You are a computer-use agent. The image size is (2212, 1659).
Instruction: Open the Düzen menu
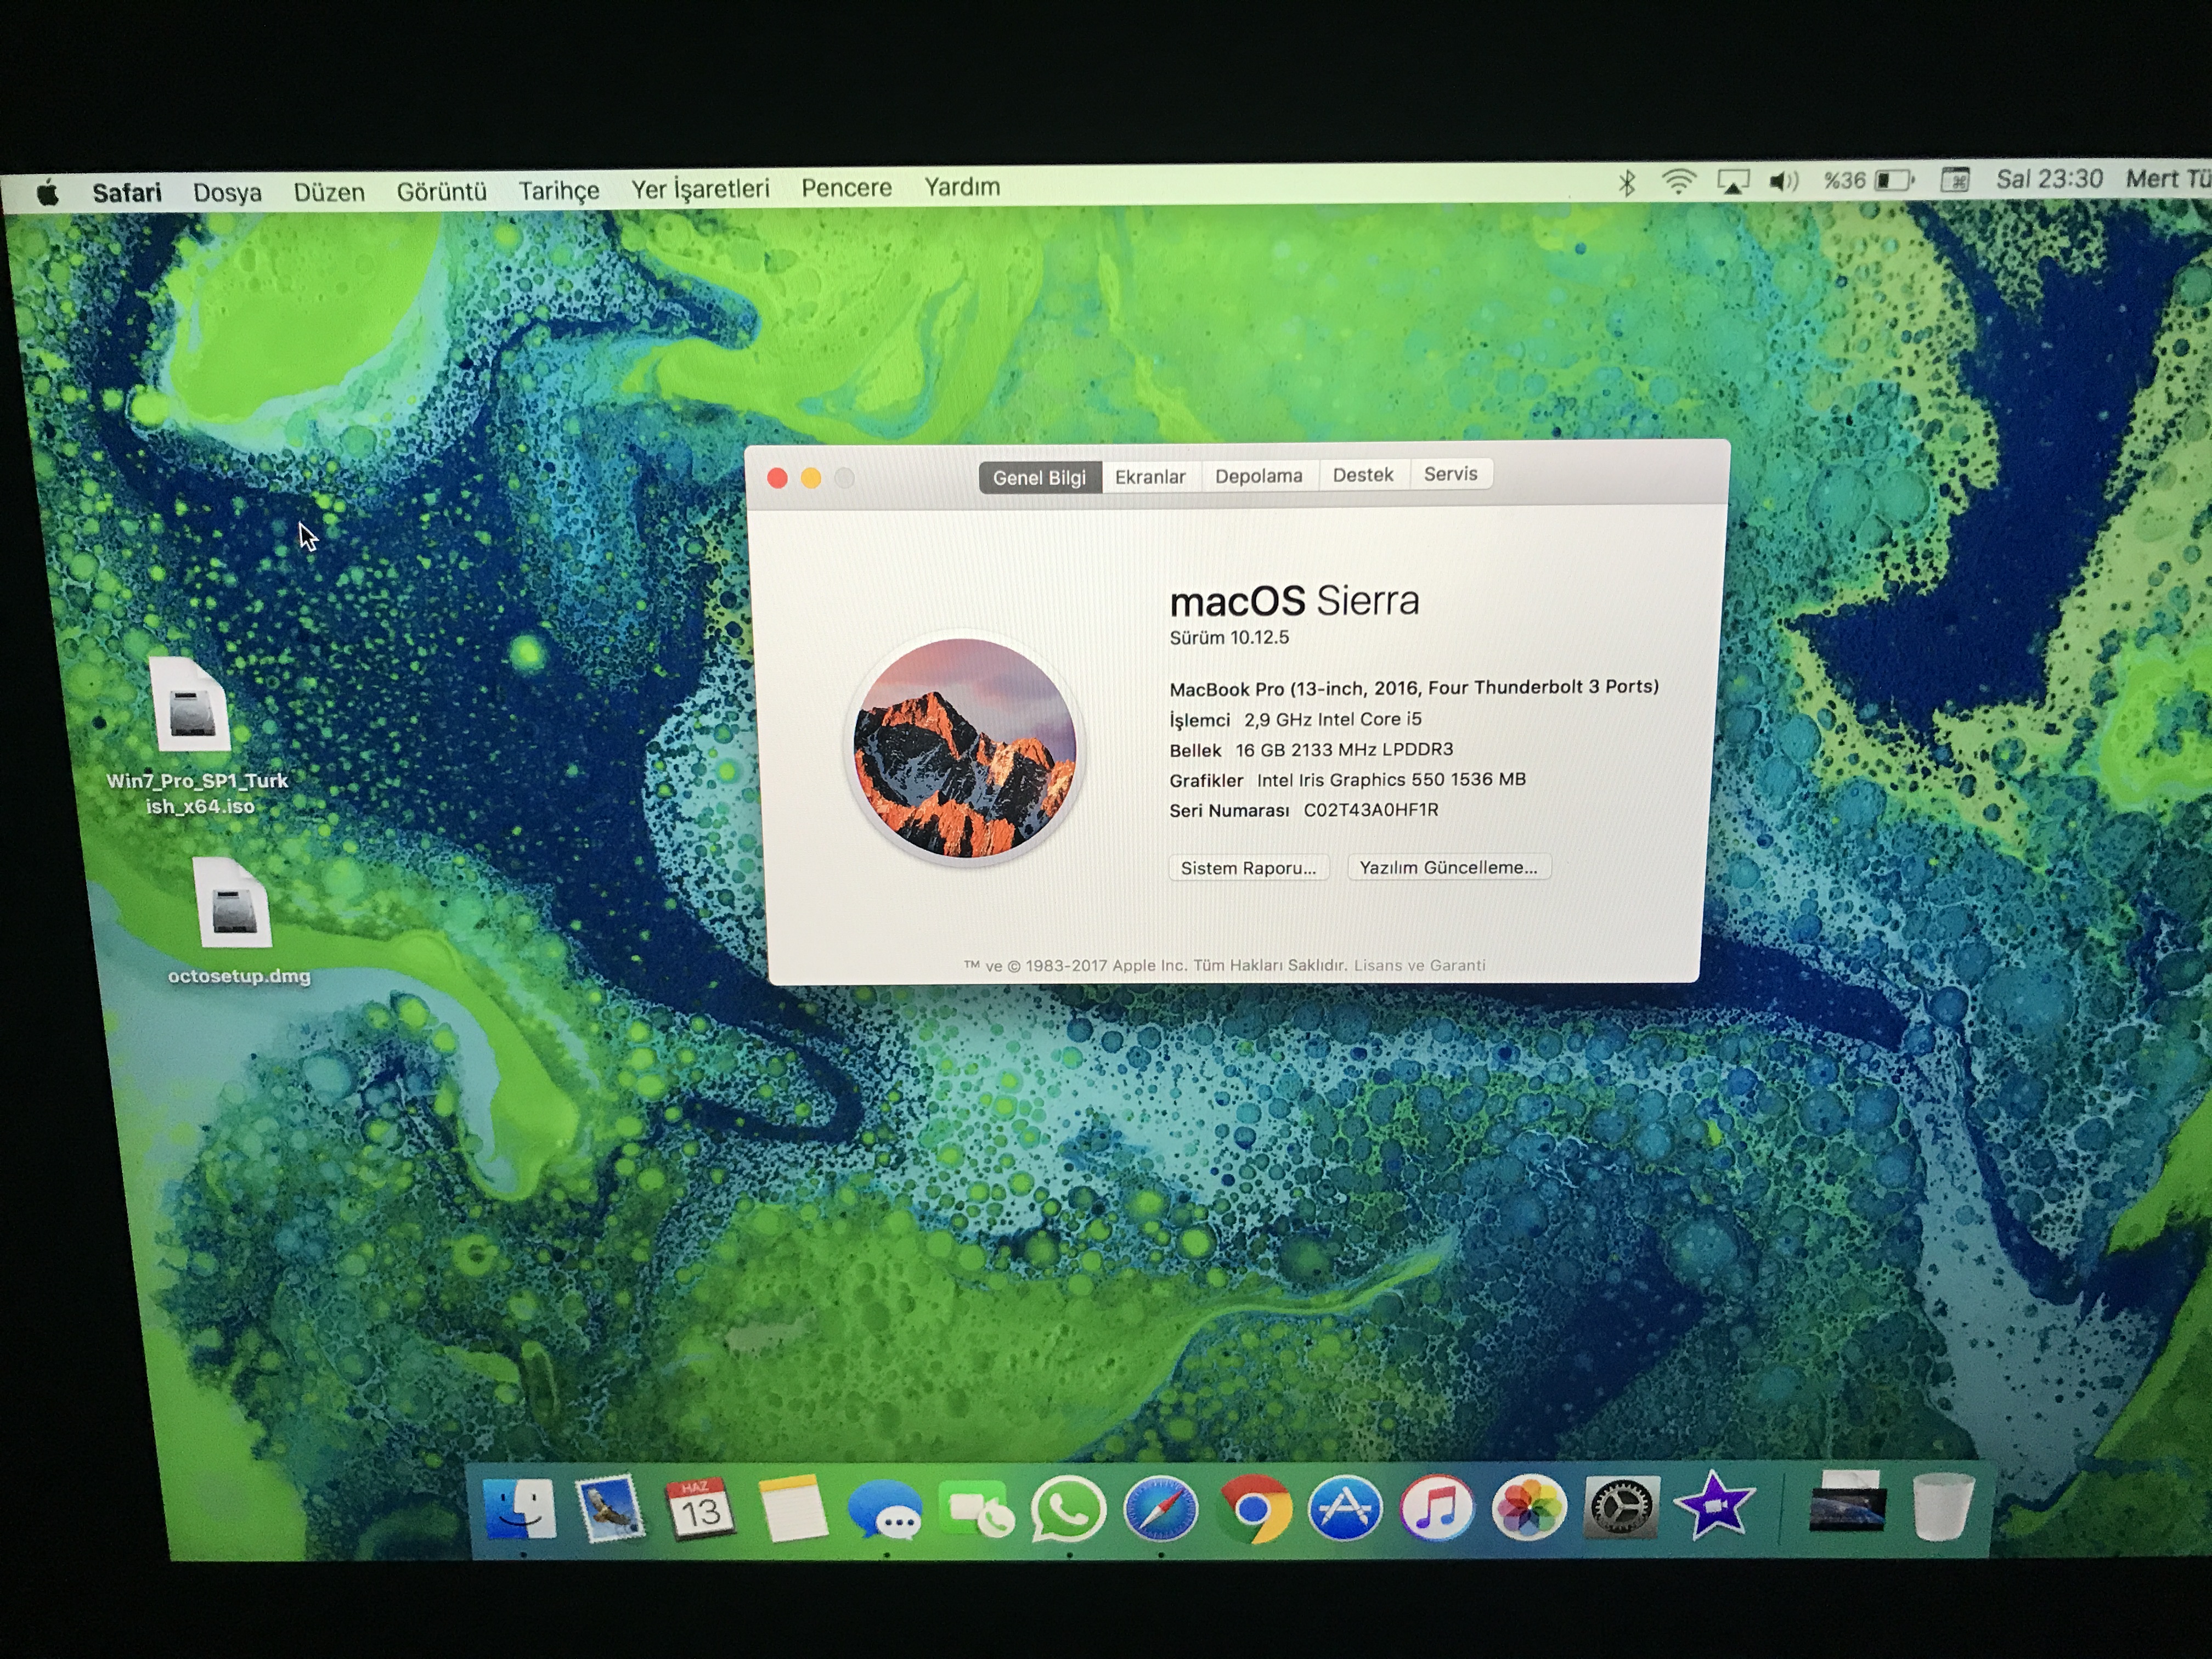[x=329, y=191]
